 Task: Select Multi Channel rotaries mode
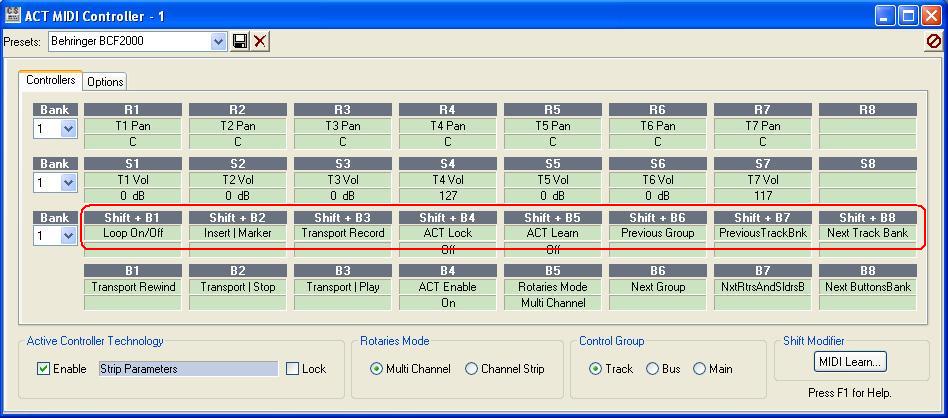click(x=376, y=368)
